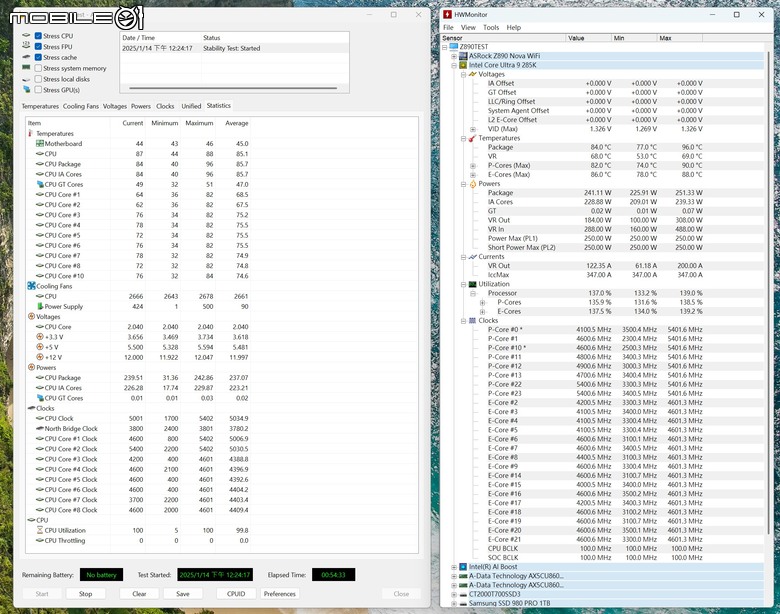
Task: Open HWMonitor View menu
Action: tap(468, 27)
